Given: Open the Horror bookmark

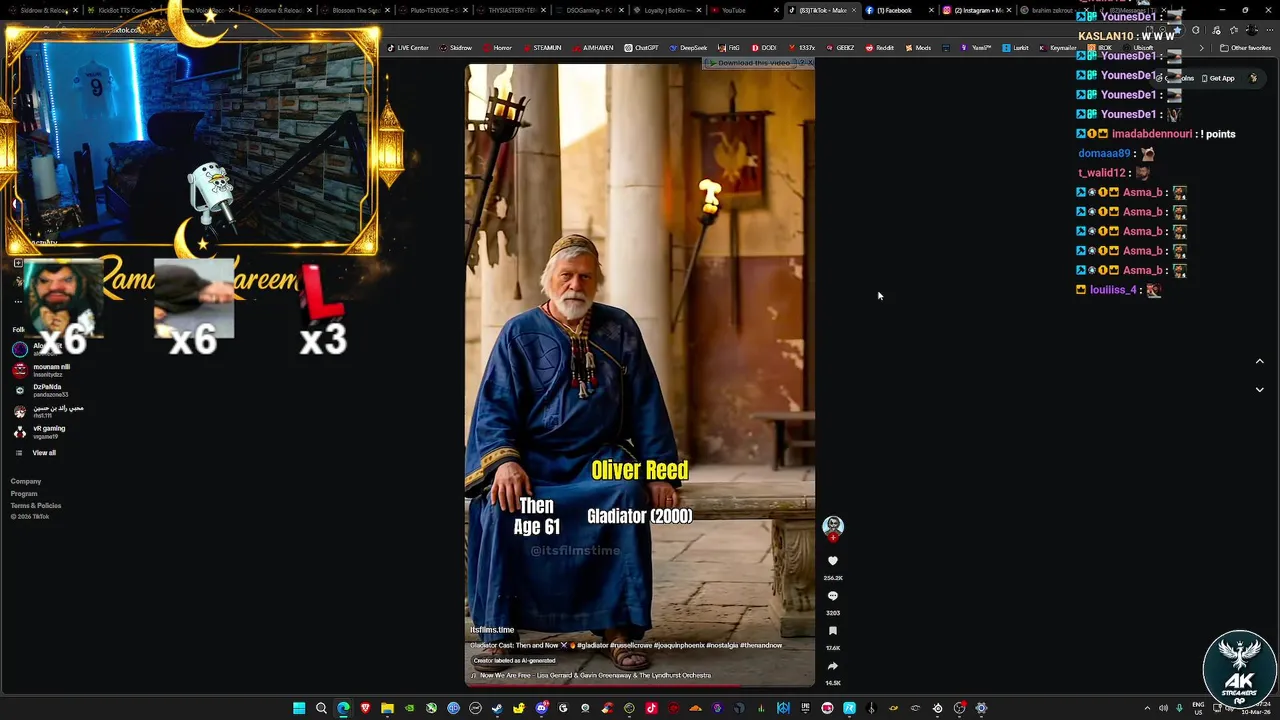Looking at the screenshot, I should pyautogui.click(x=497, y=48).
